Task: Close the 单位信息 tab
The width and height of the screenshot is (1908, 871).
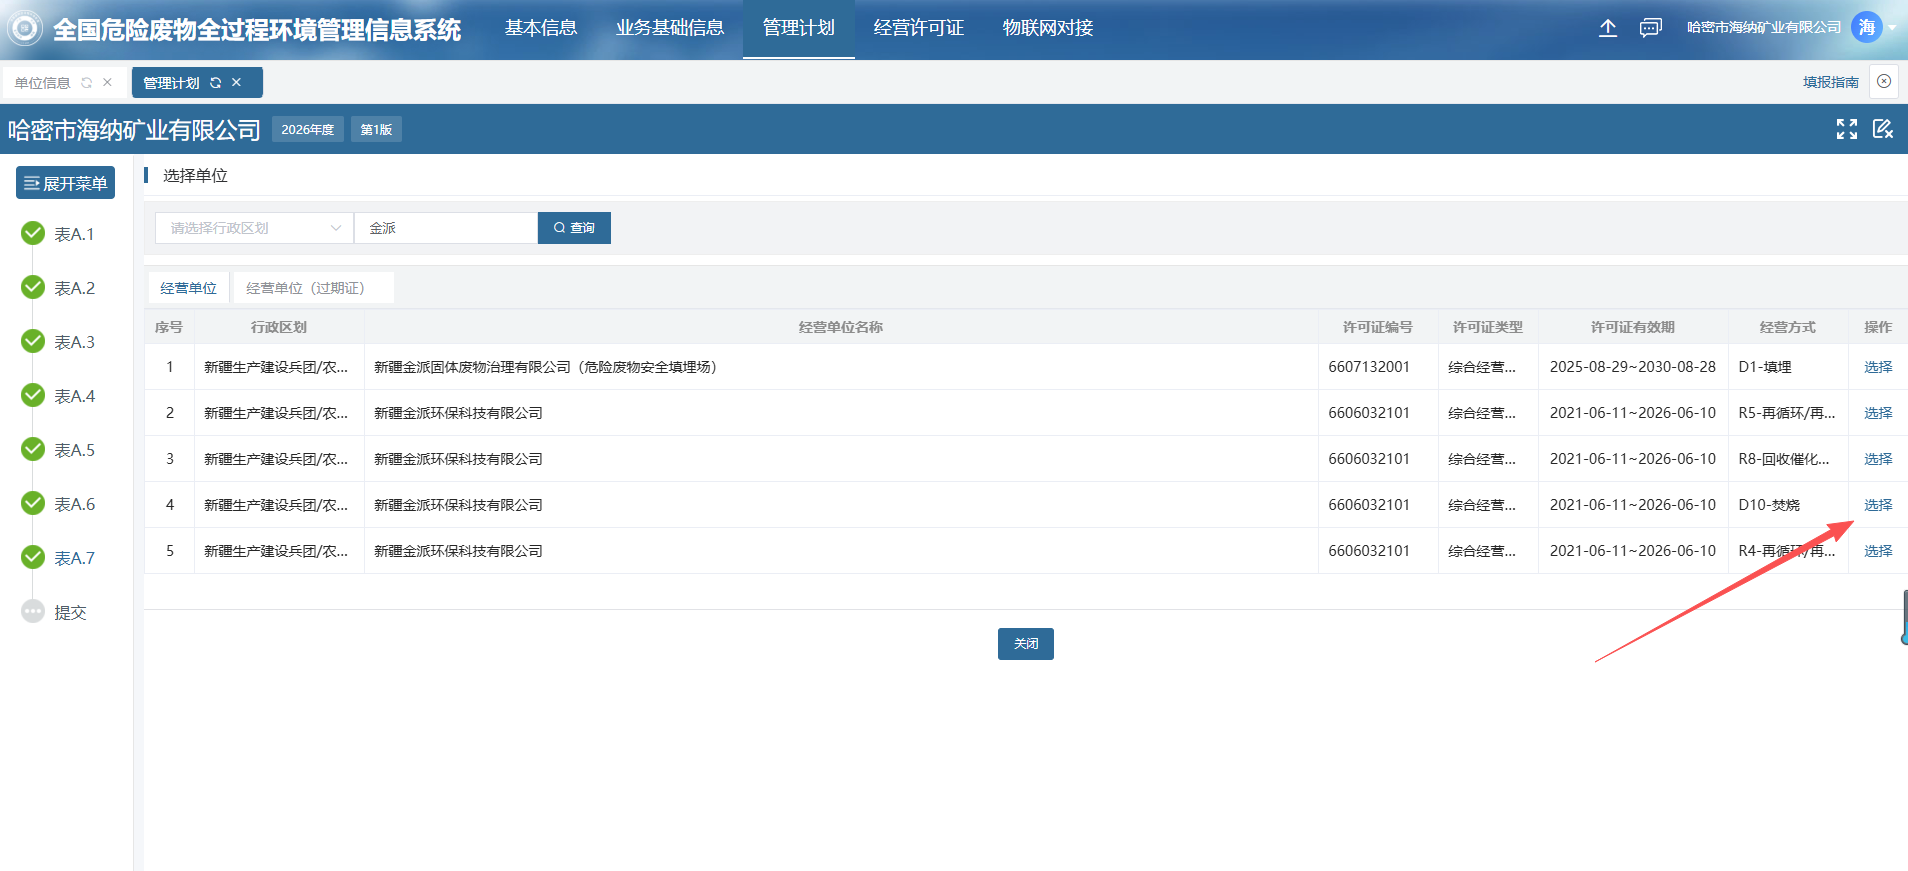Action: pyautogui.click(x=108, y=83)
